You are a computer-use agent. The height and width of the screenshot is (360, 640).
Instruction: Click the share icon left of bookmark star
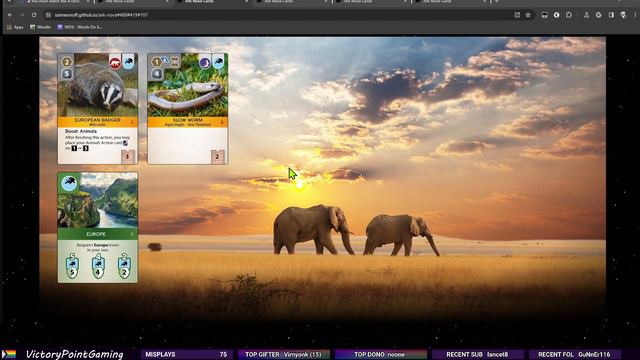click(517, 15)
